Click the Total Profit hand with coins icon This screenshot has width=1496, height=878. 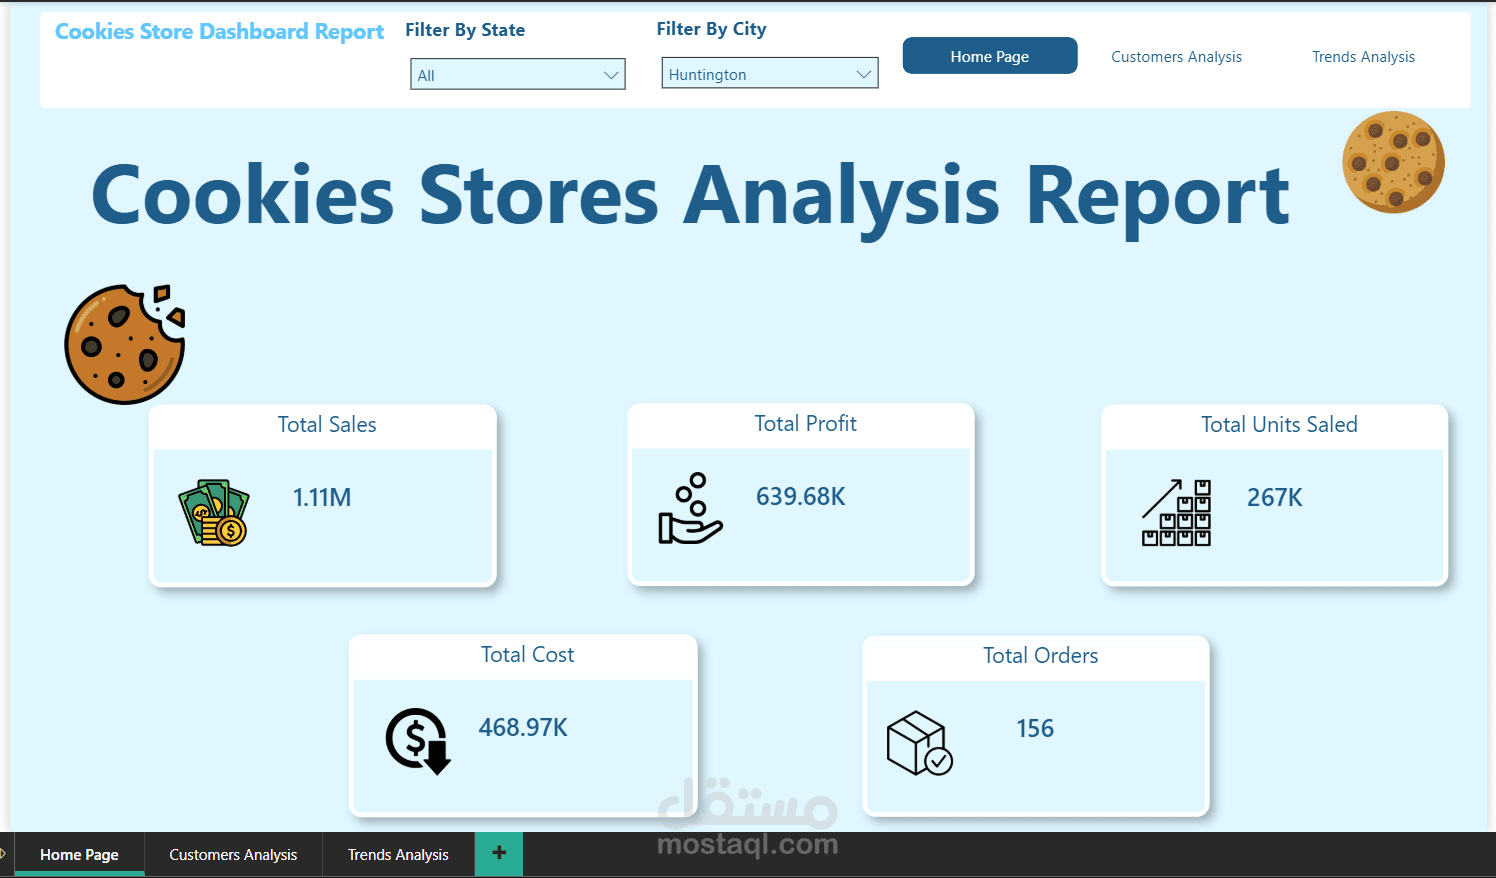pos(690,510)
